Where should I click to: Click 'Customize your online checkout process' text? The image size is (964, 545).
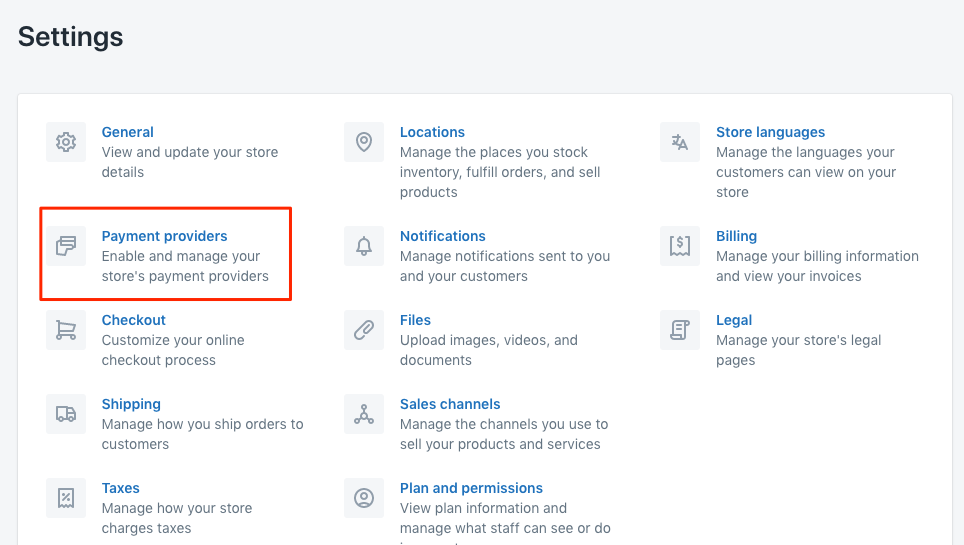click(x=173, y=350)
